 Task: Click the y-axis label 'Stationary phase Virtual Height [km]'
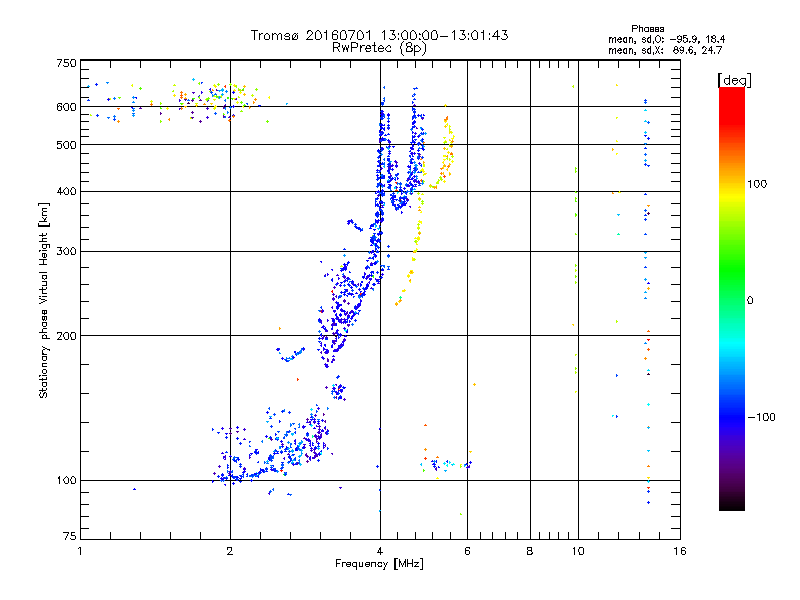pyautogui.click(x=44, y=300)
